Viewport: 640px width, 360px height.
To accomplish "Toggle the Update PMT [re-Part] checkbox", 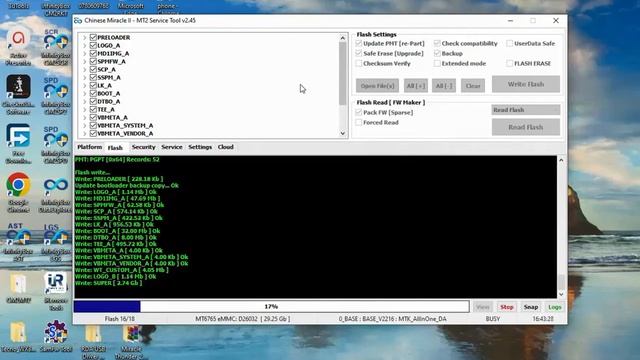I will point(359,43).
